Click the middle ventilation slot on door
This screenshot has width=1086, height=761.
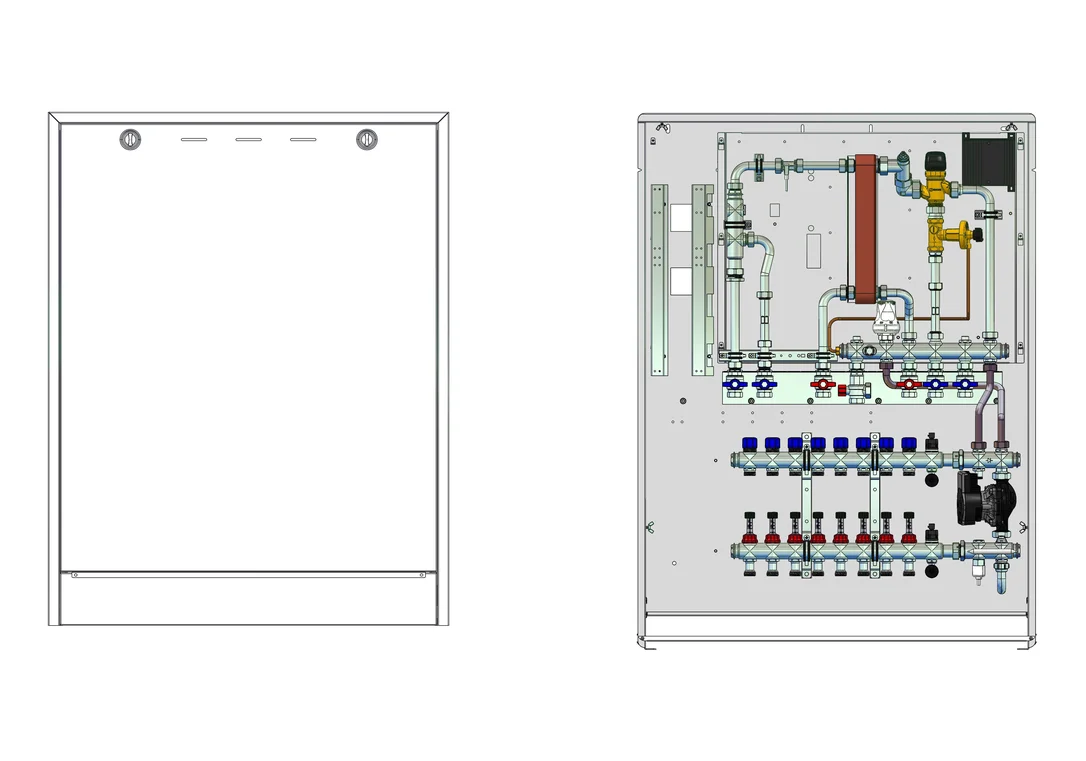249,140
